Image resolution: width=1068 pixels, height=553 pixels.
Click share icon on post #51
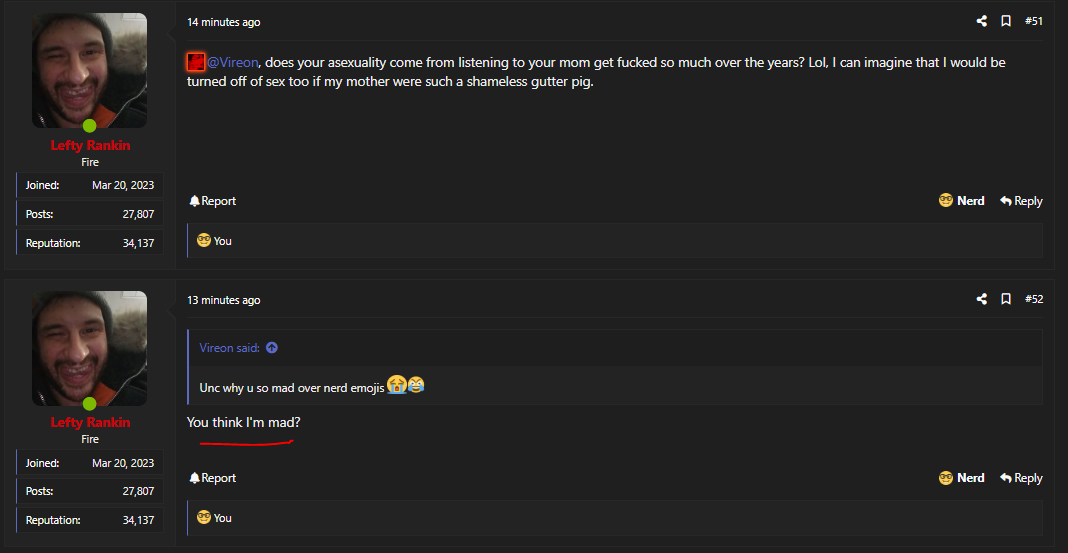pos(981,21)
